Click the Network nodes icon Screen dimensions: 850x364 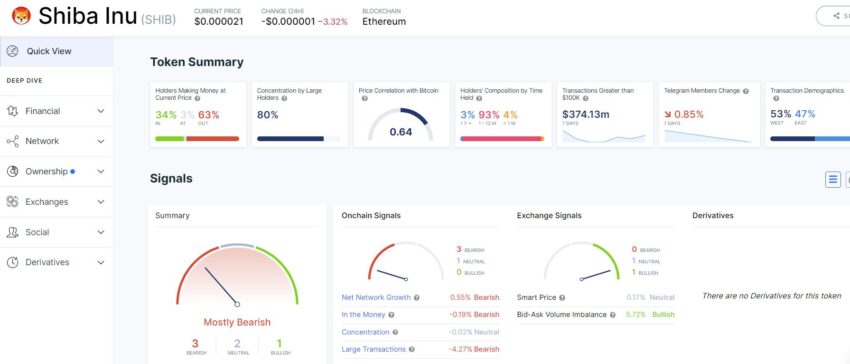pyautogui.click(x=12, y=141)
